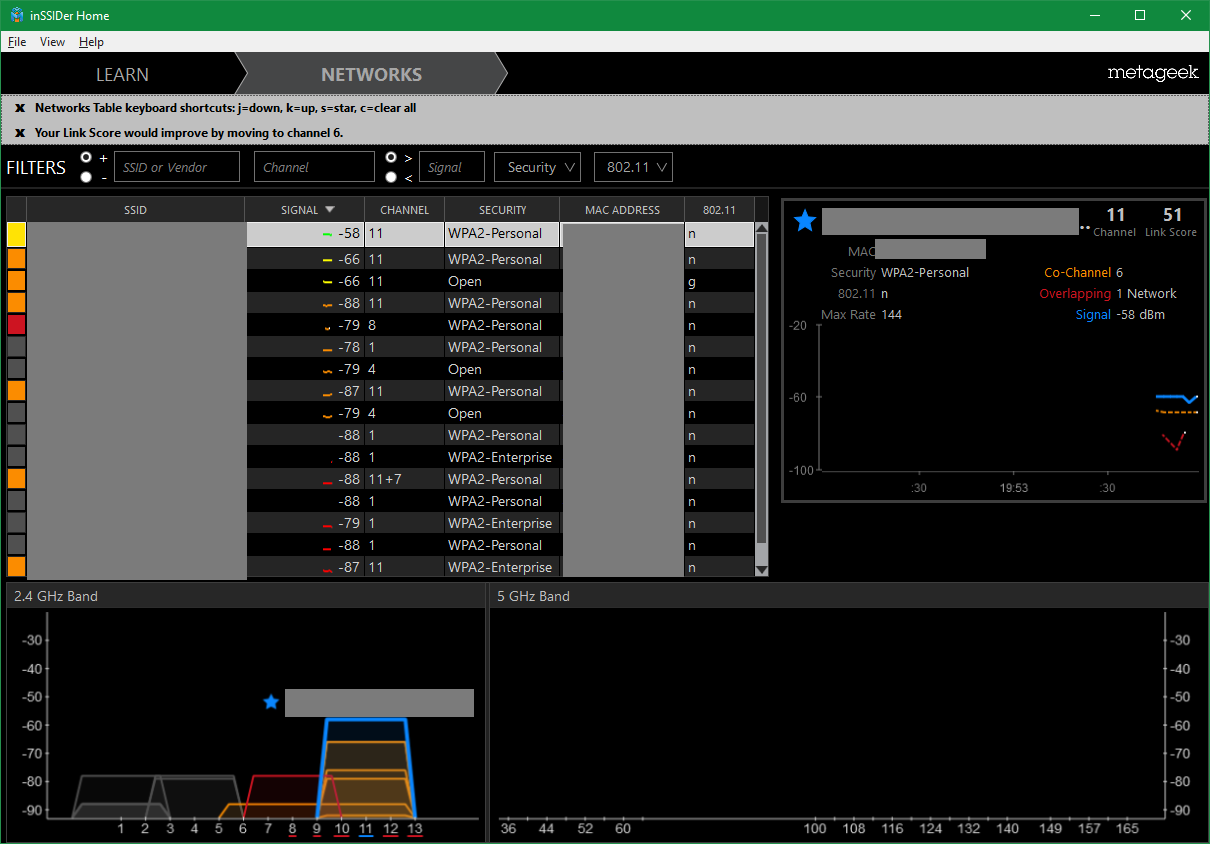Viewport: 1210px width, 844px height.
Task: Click the networks table scrollbar thumb
Action: (762, 389)
